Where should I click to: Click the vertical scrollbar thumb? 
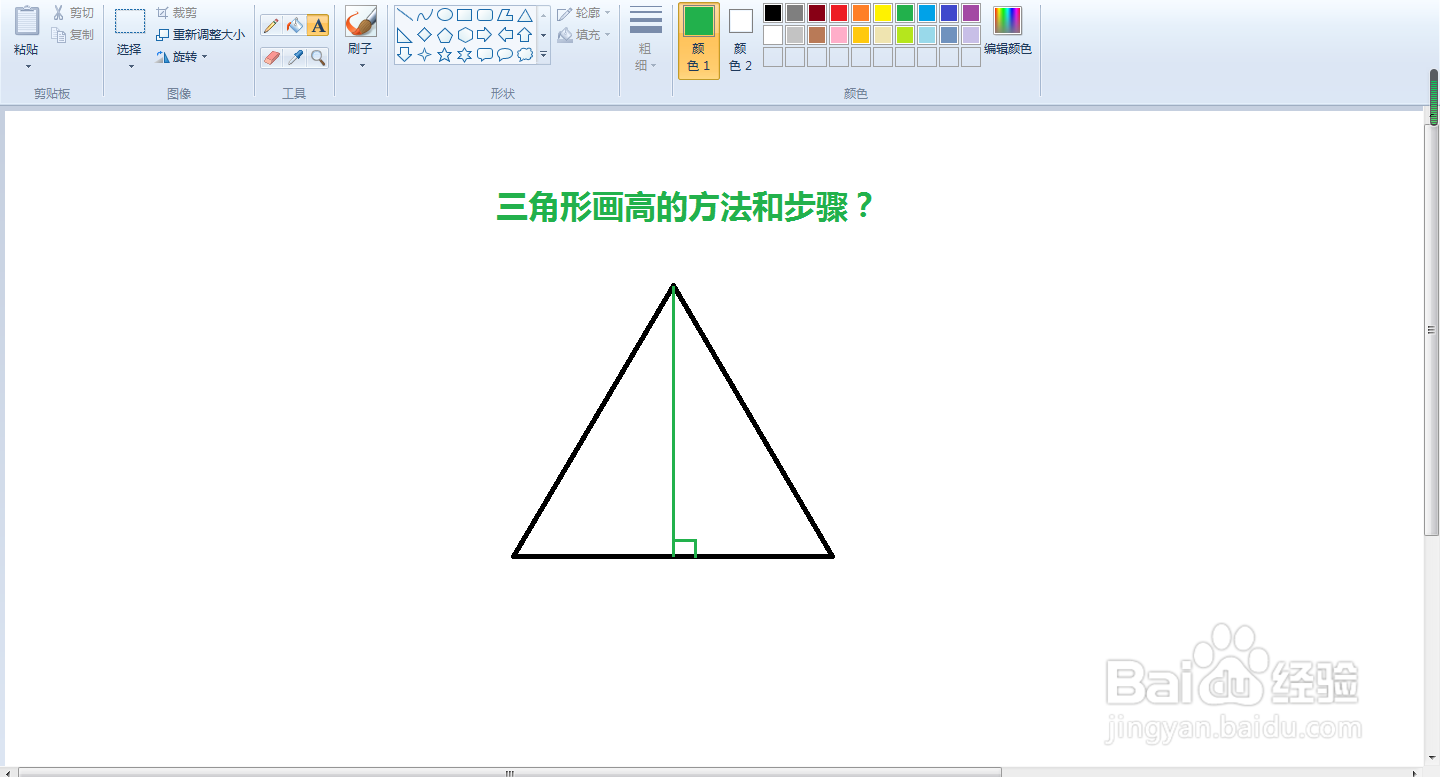pyautogui.click(x=1432, y=329)
